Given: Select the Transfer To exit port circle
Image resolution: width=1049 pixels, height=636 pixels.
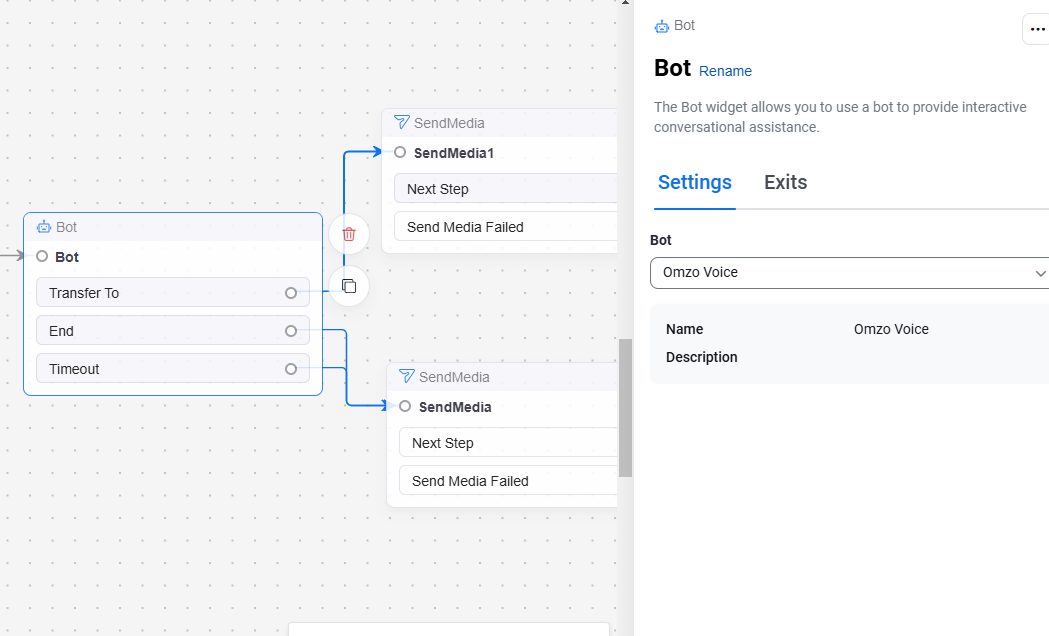Looking at the screenshot, I should click(291, 292).
